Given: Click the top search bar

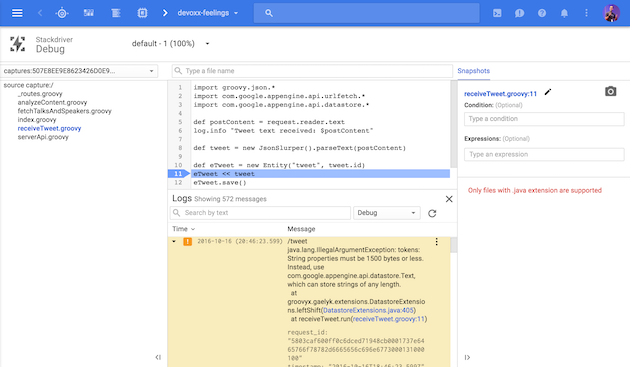Looking at the screenshot, I should coord(366,13).
